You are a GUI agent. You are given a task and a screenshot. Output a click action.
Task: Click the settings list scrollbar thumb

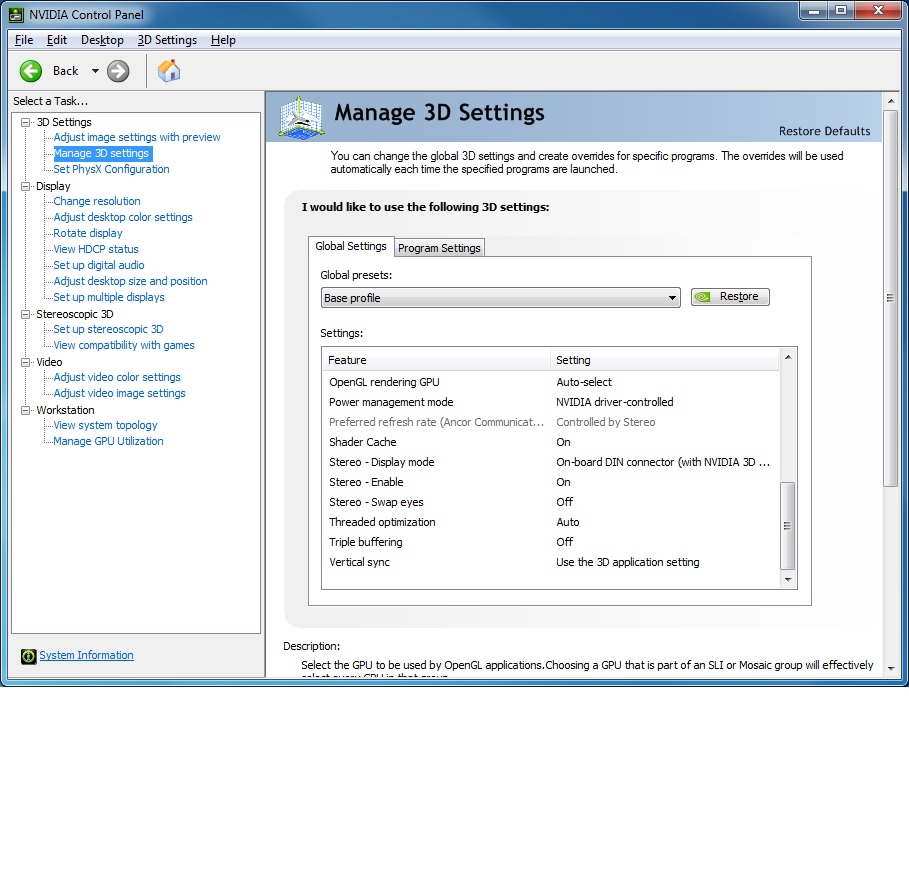(x=788, y=526)
